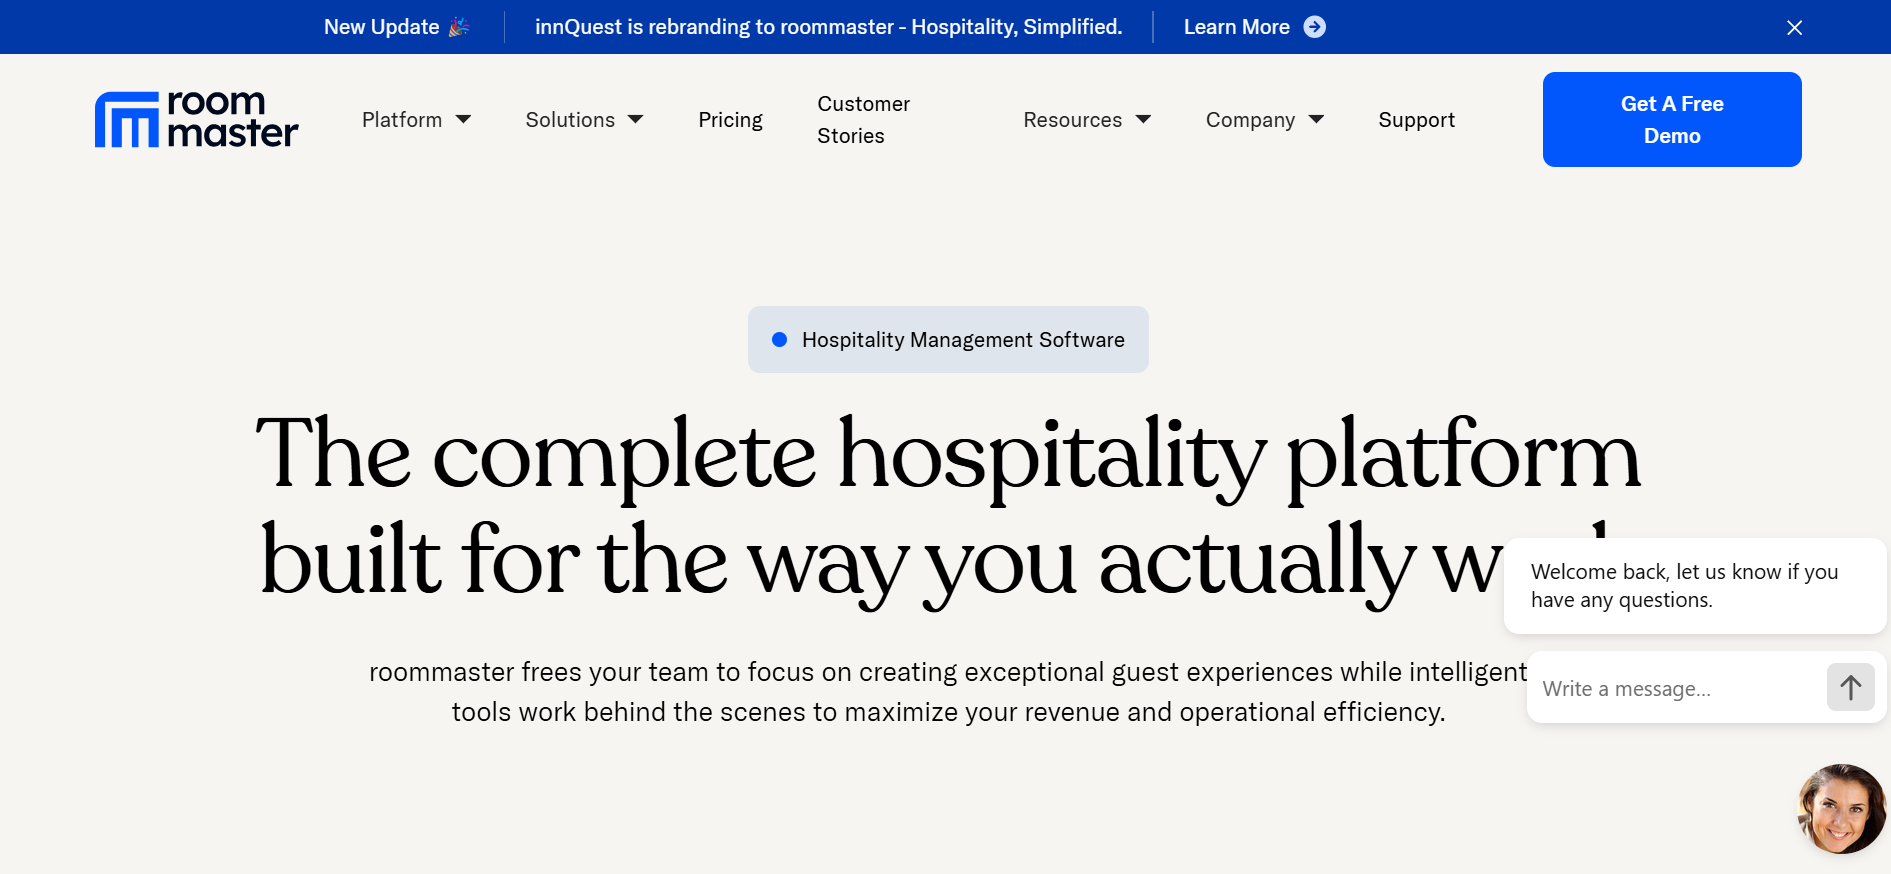Screen dimensions: 1891x874
Task: Open the chat agent avatar
Action: pyautogui.click(x=1841, y=809)
